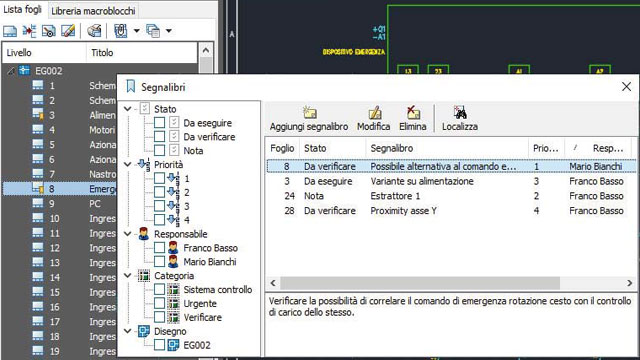Click sheet 8 bookmarked icon in sheet list
This screenshot has width=640, height=360.
coord(38,188)
